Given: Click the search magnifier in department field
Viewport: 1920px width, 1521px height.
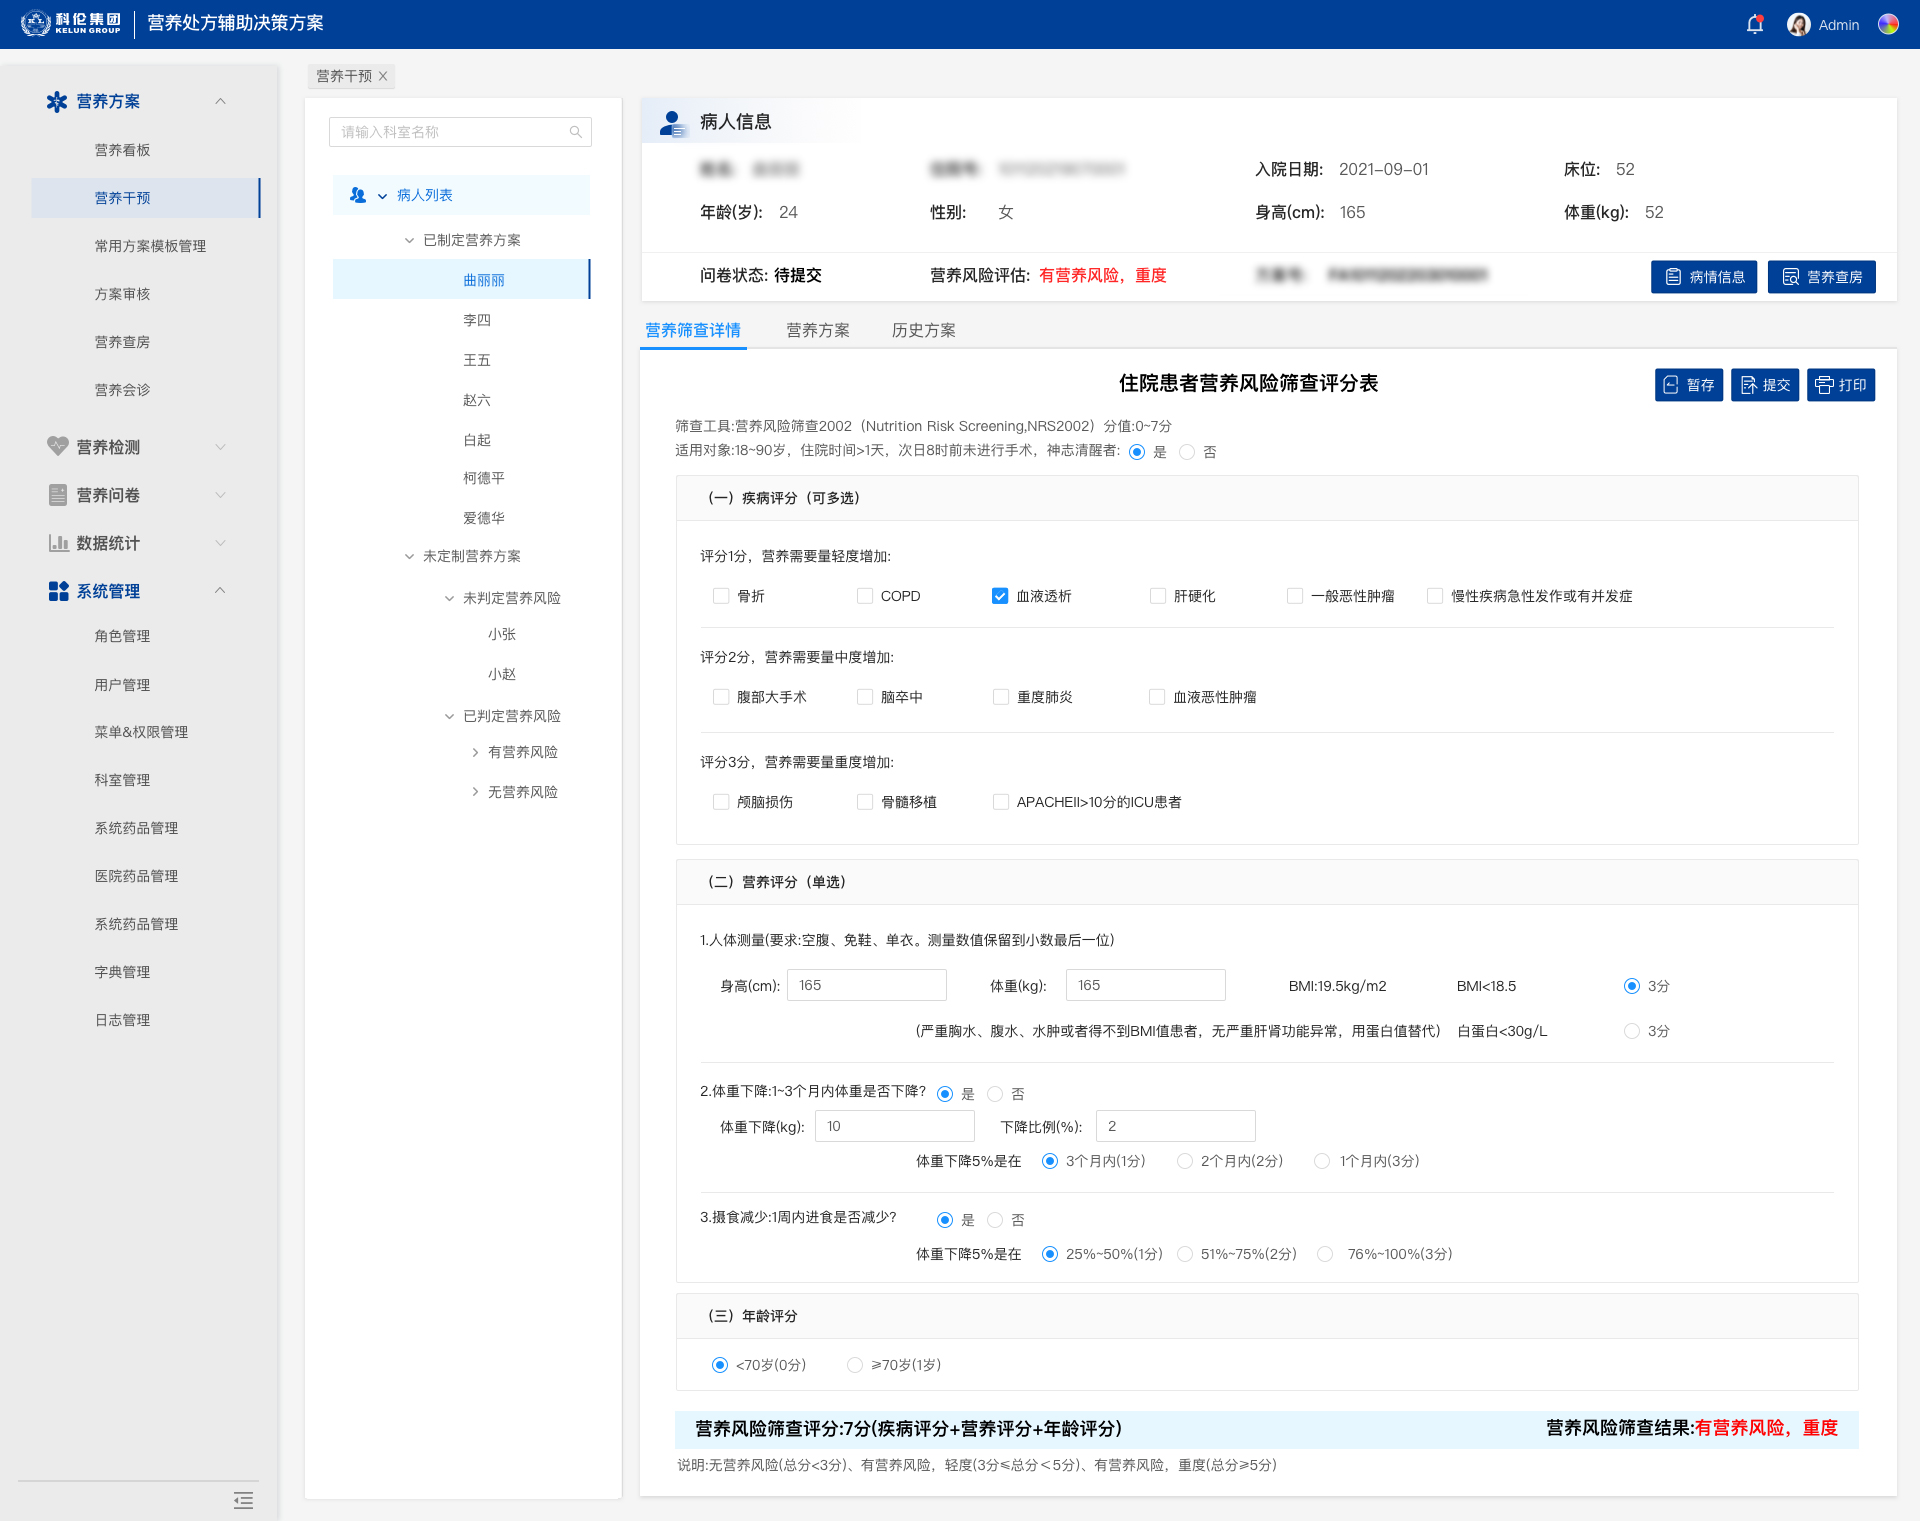Looking at the screenshot, I should point(576,132).
